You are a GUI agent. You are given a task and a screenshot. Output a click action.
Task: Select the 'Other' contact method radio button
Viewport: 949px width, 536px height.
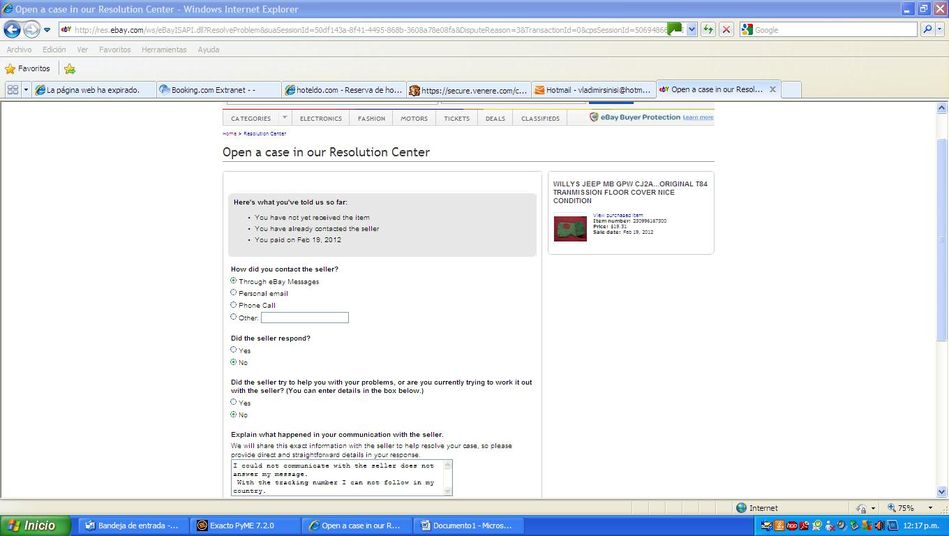234,316
